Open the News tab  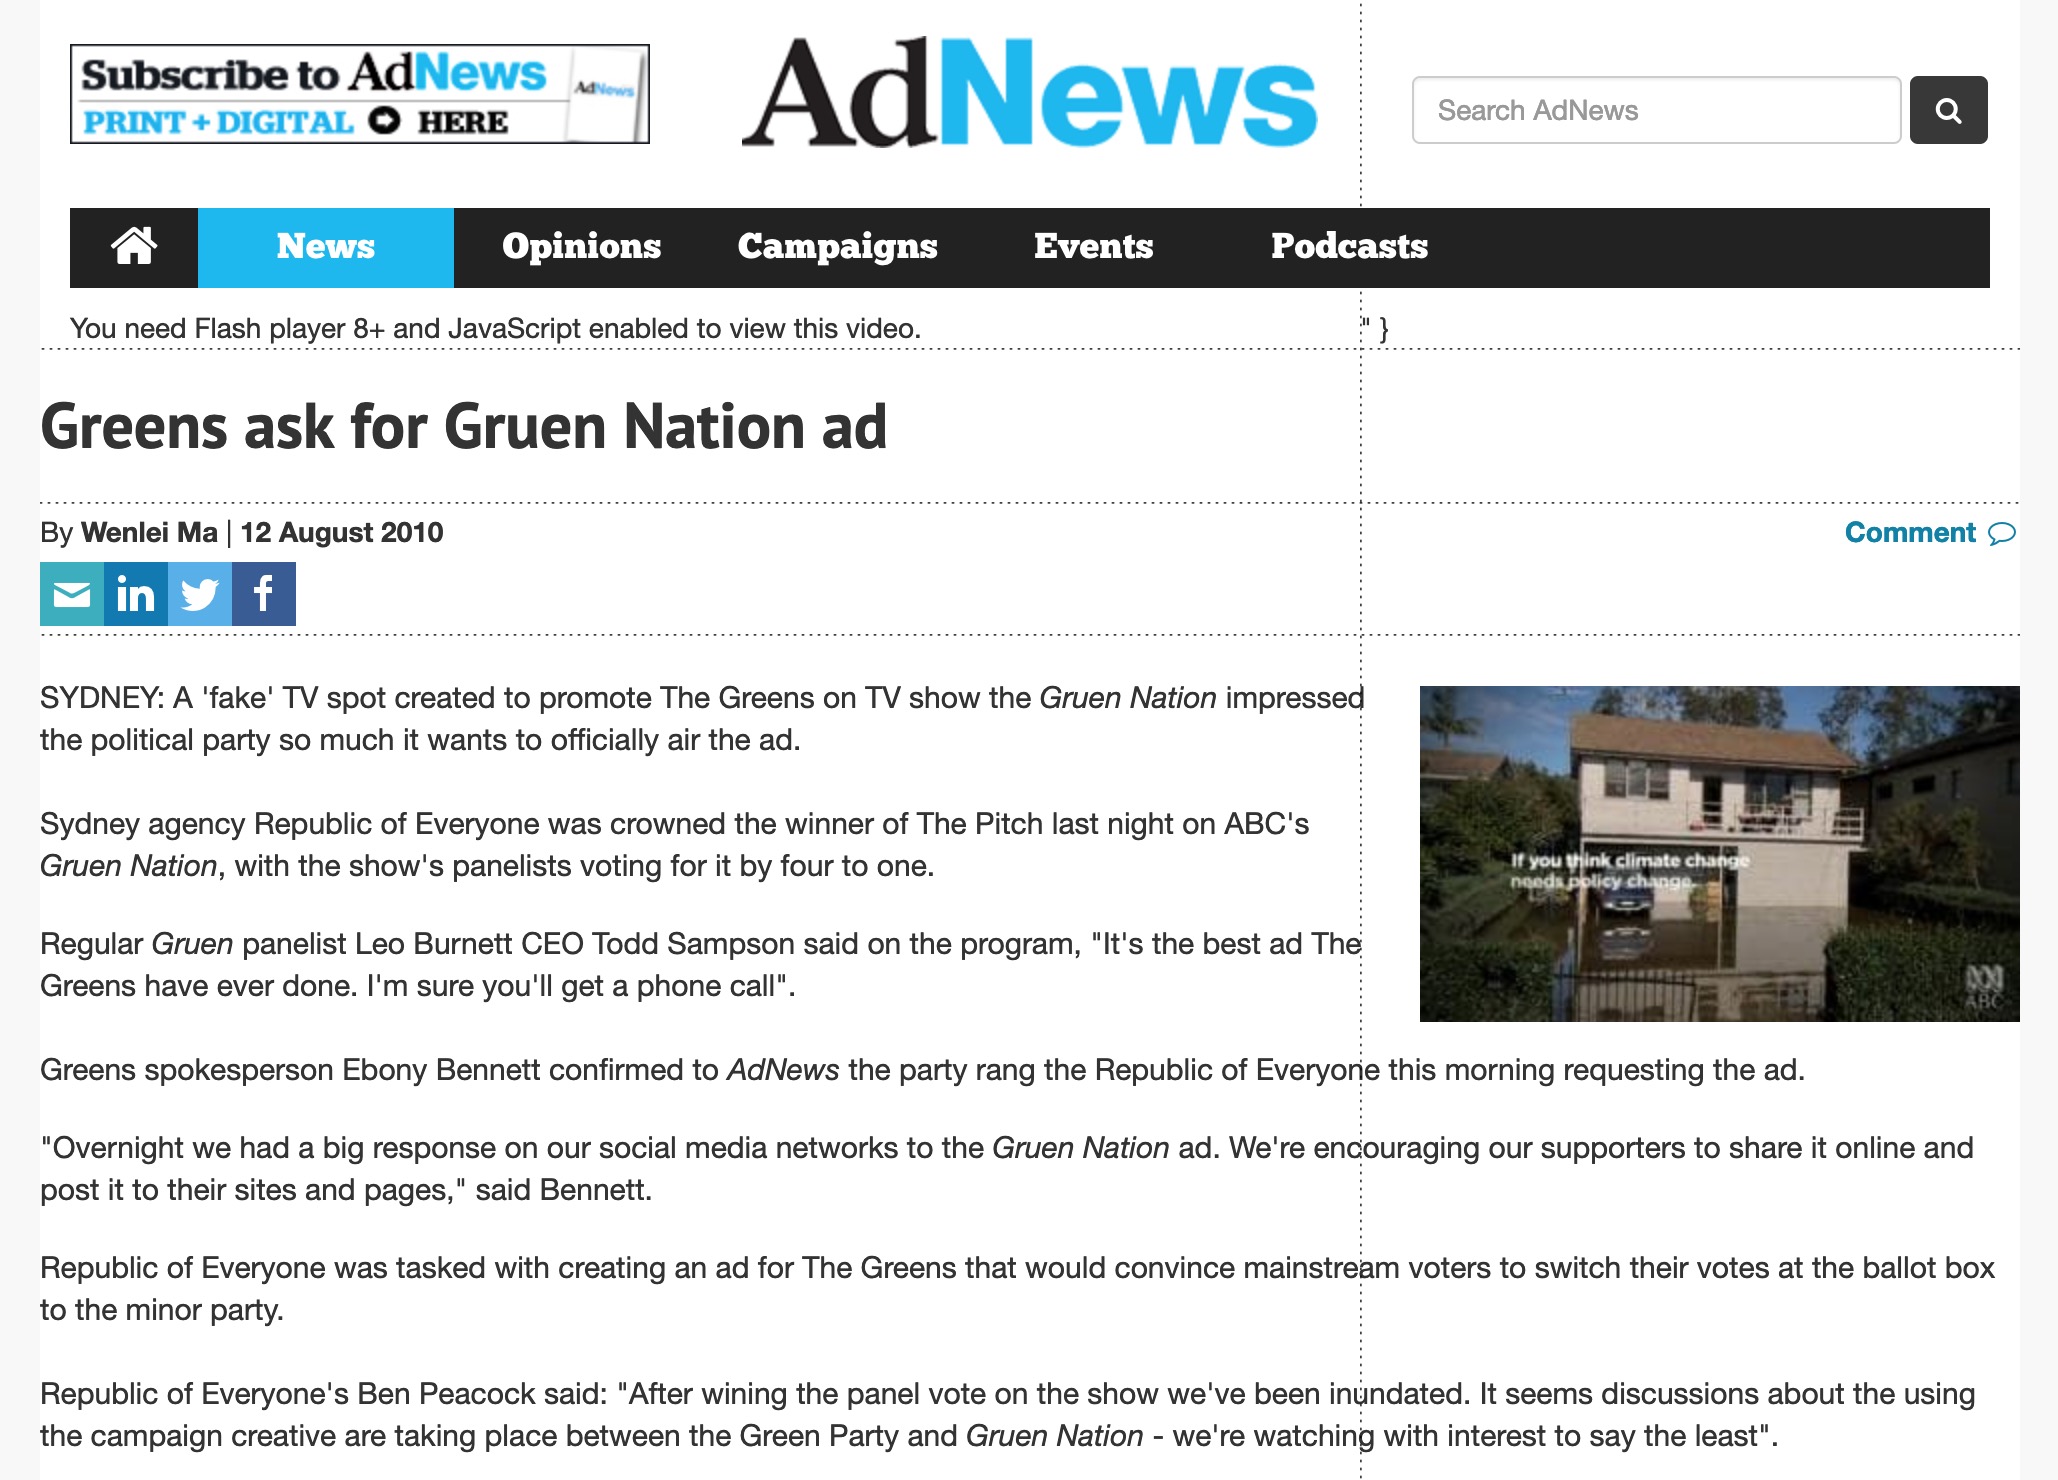326,247
